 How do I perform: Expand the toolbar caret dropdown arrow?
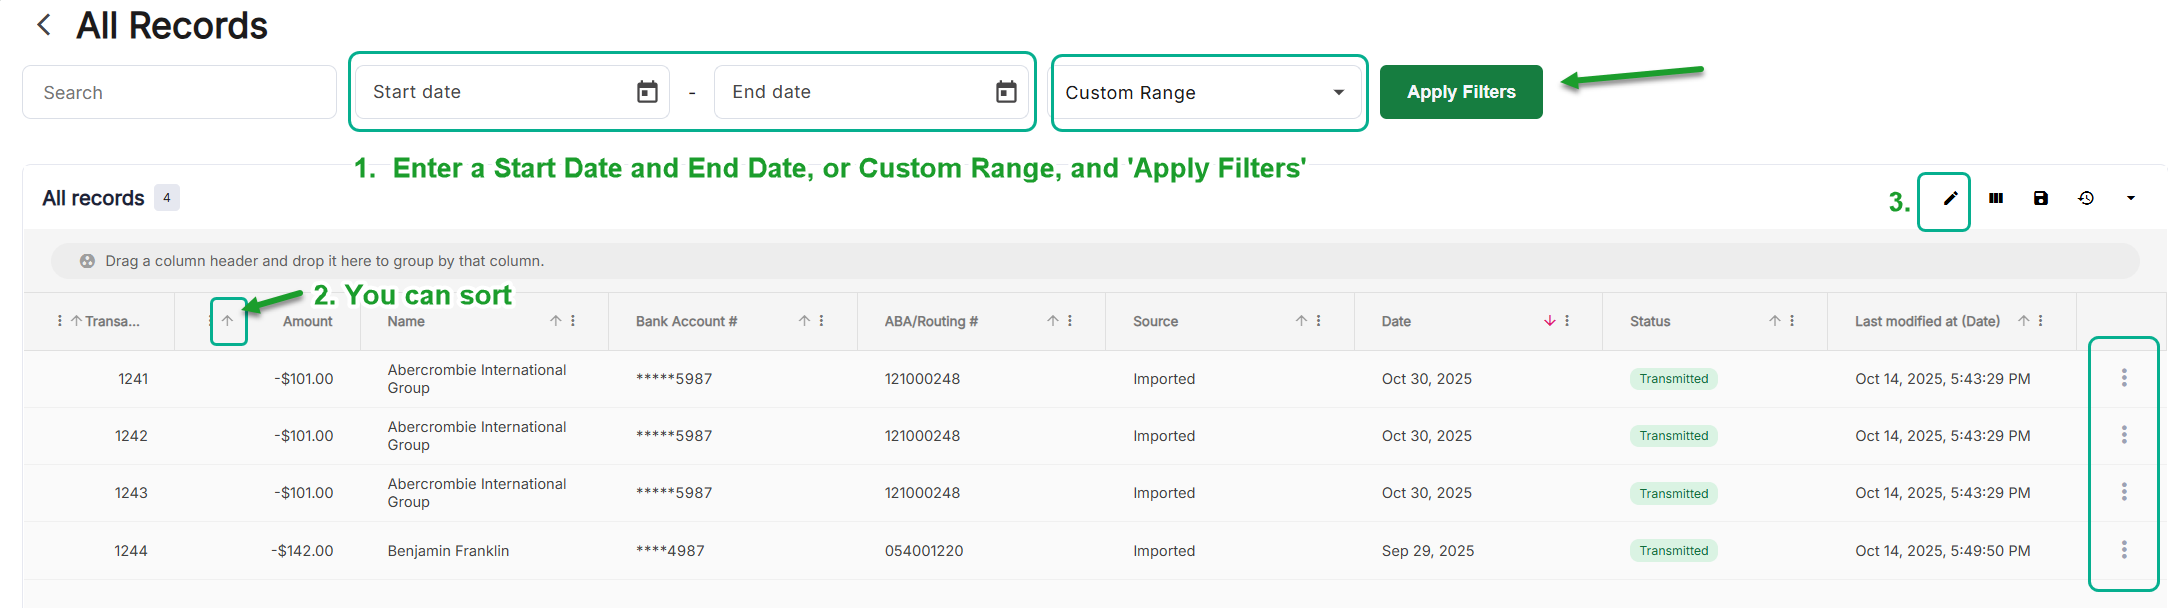point(2131,199)
